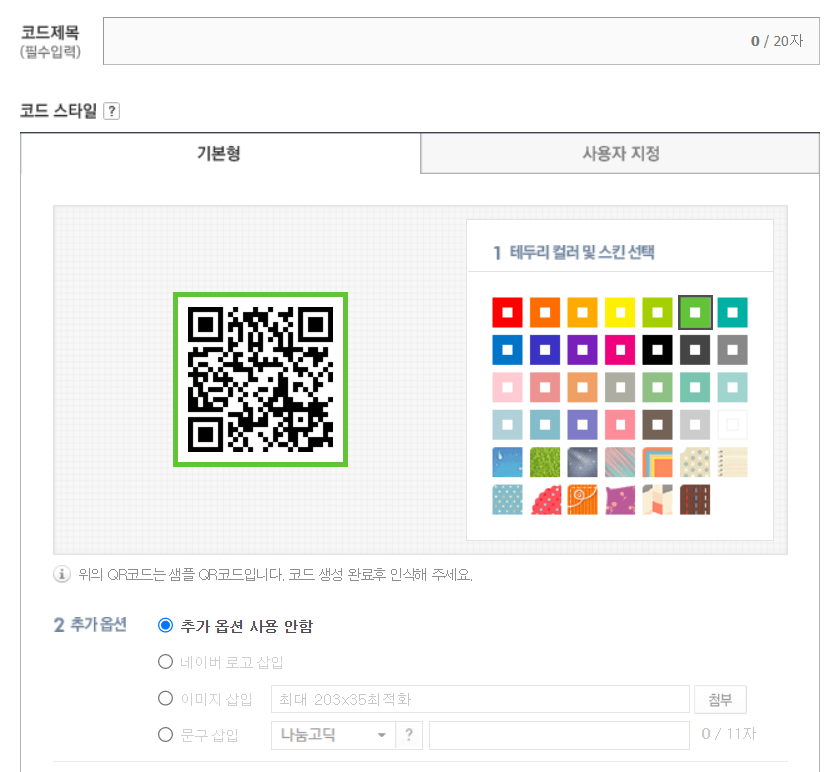Choose the amber border color swatch
Viewport: 832px width, 772px height.
pos(582,313)
